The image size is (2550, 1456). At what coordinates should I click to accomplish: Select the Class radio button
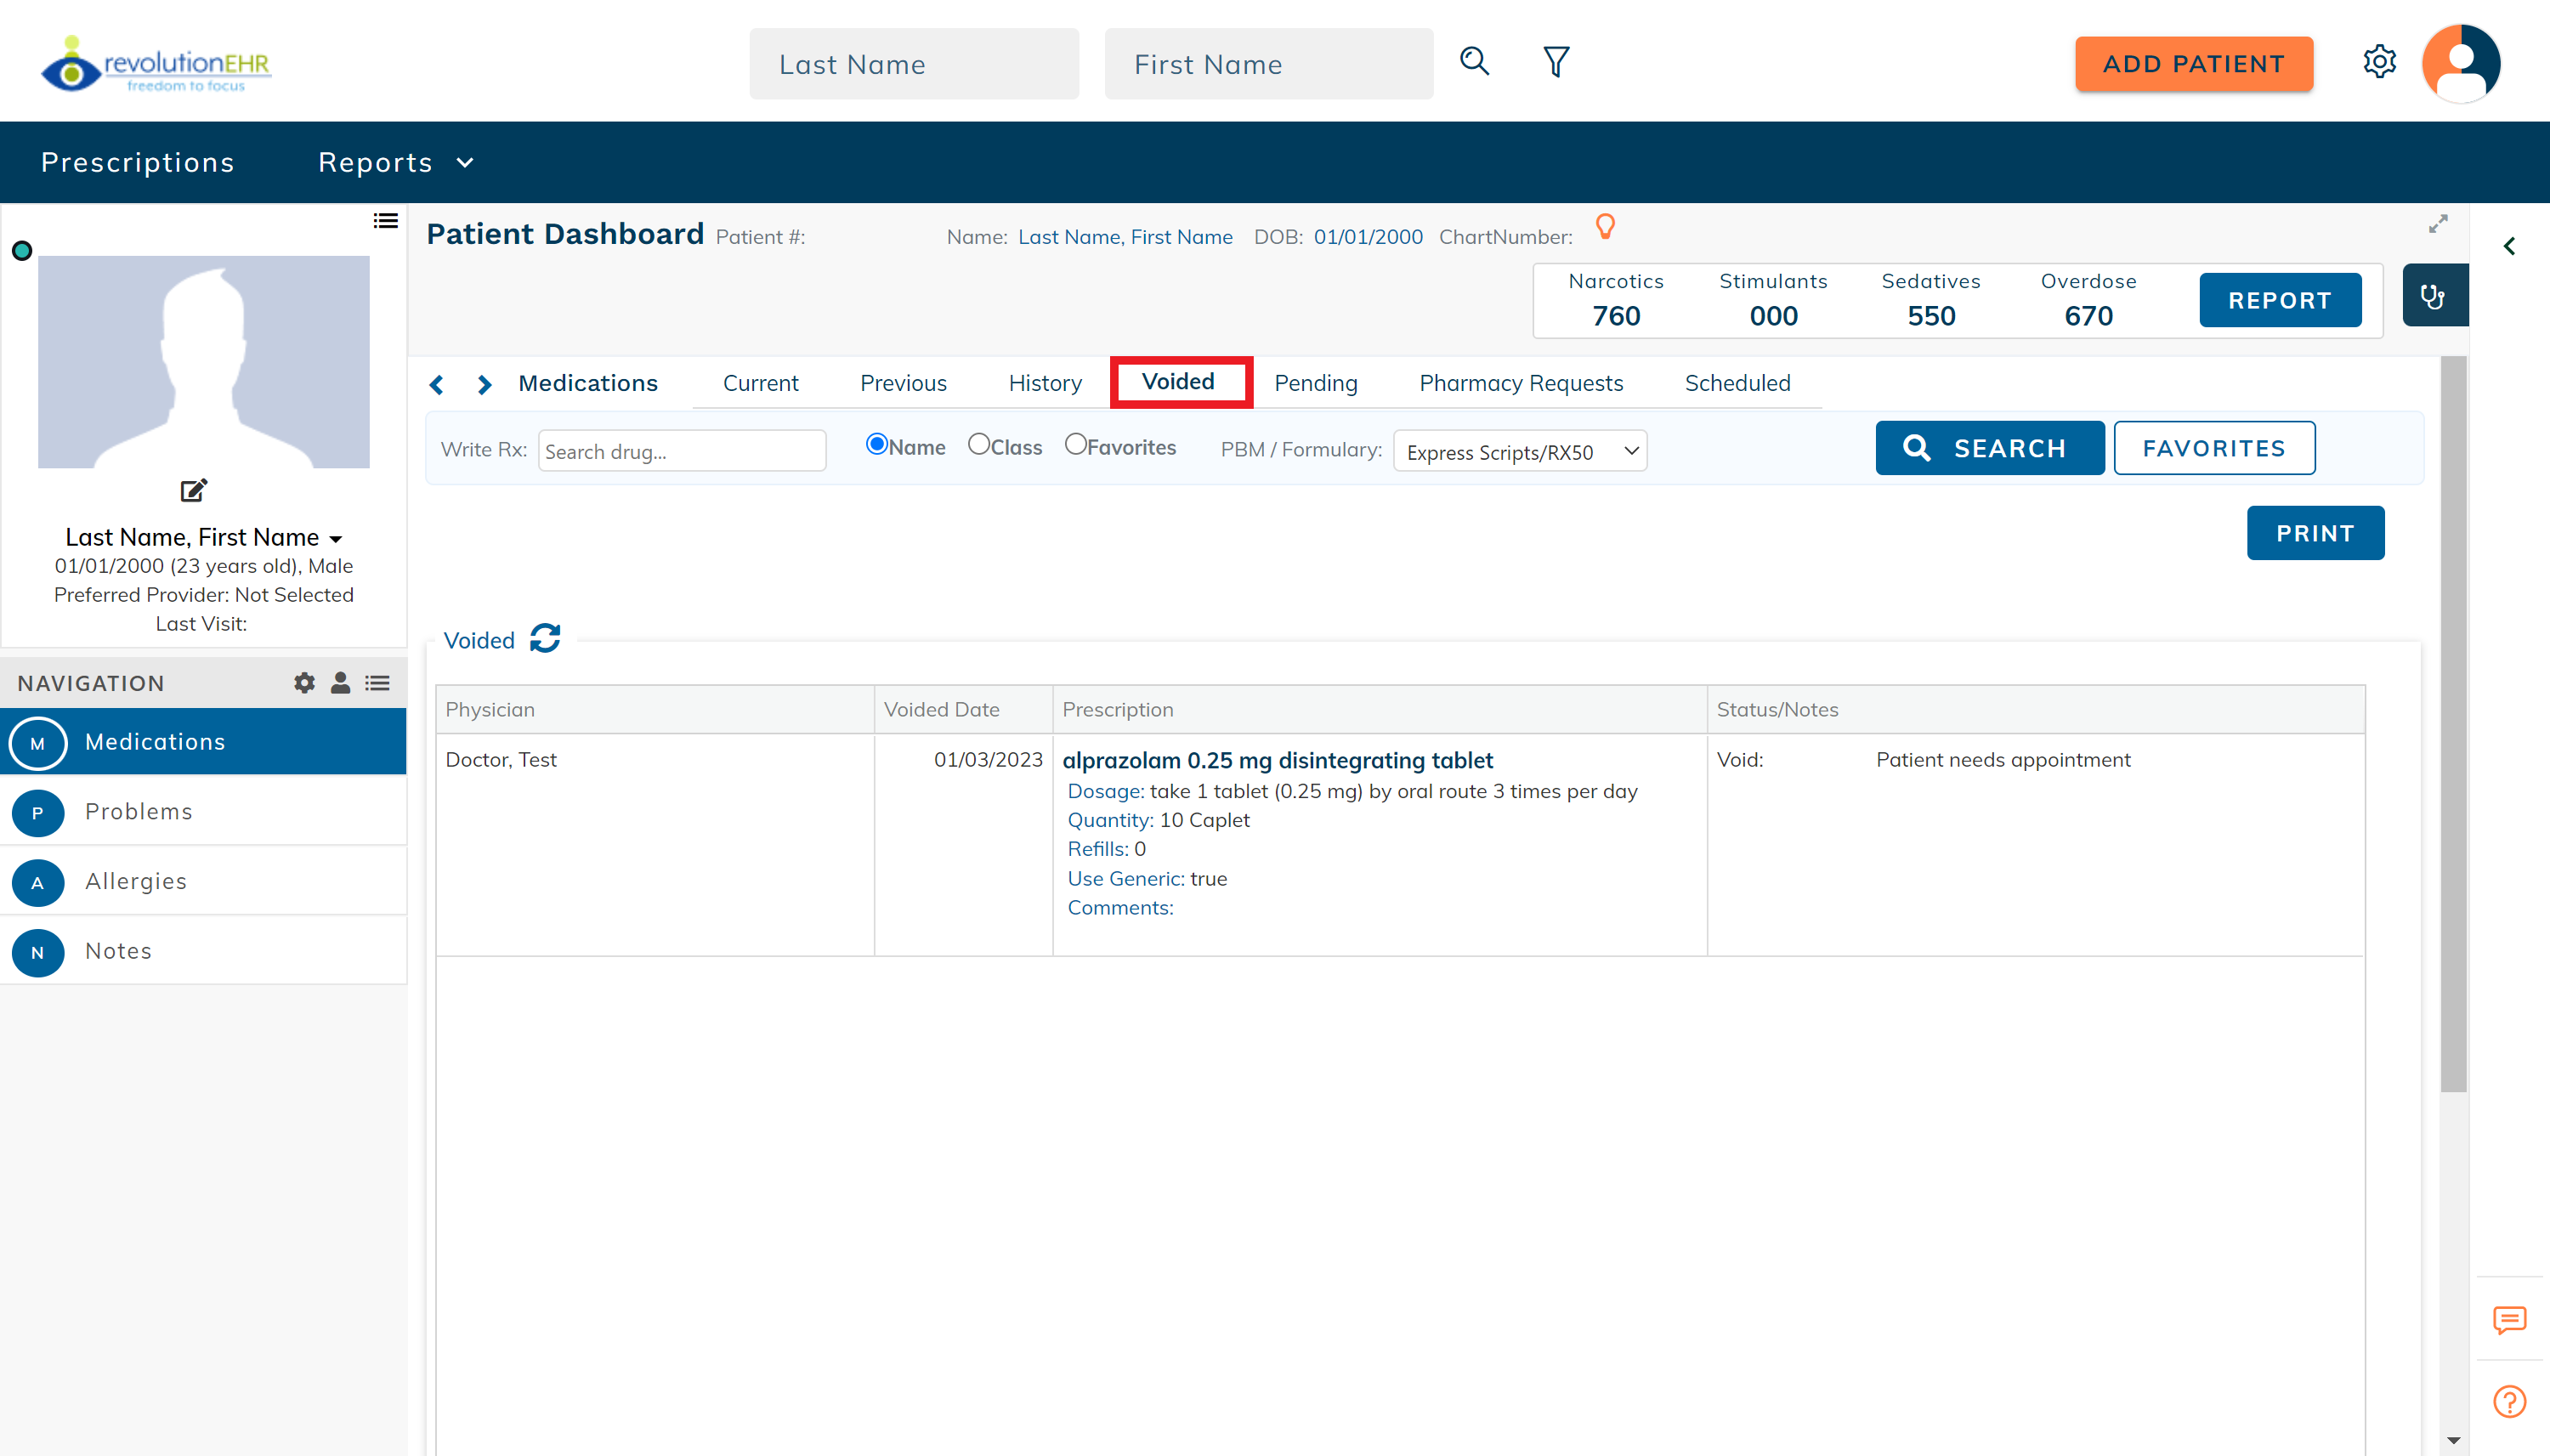pos(978,445)
